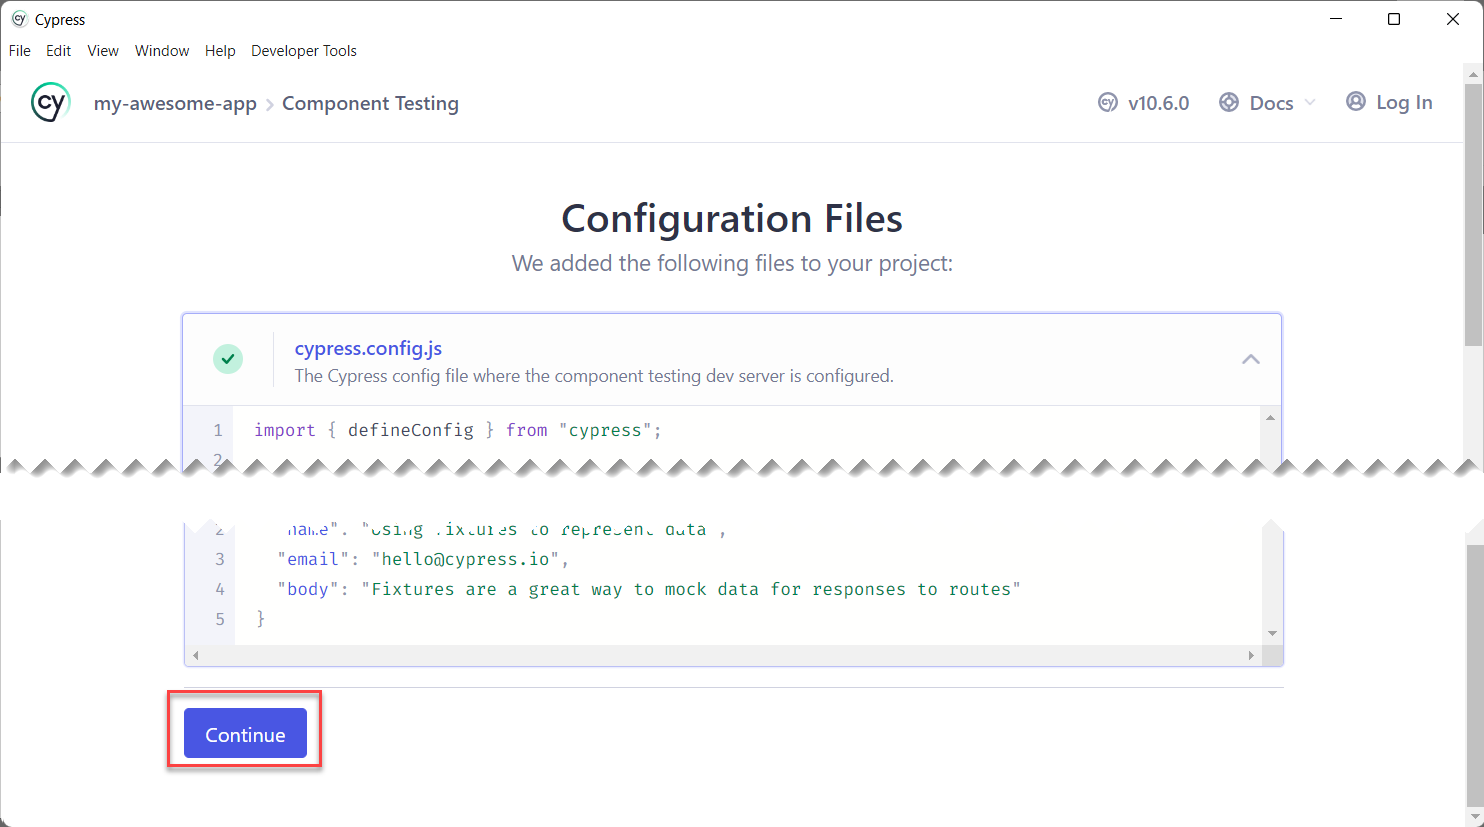1484x827 pixels.
Task: Click the Continue button
Action: coord(245,734)
